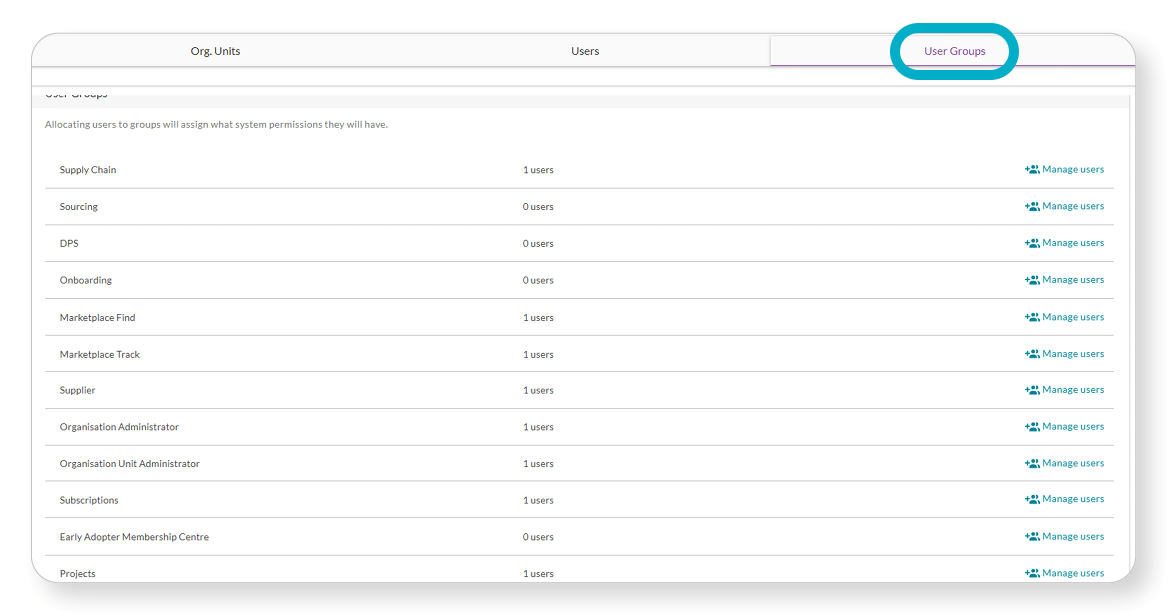Click the 1 users count for Supplier
Viewport: 1168px width, 615px height.
[x=538, y=391]
